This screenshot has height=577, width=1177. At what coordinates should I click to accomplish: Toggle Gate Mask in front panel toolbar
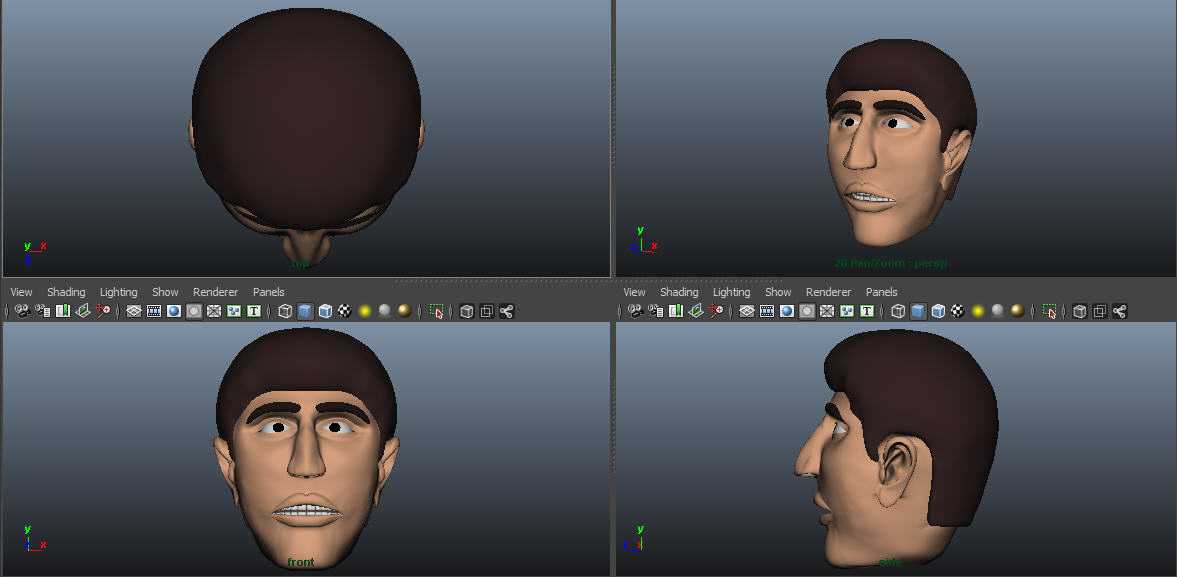194,311
